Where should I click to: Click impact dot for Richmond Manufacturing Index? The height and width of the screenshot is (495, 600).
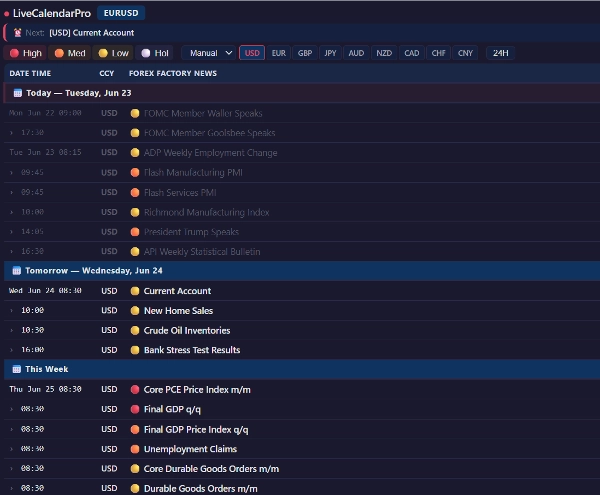135,212
